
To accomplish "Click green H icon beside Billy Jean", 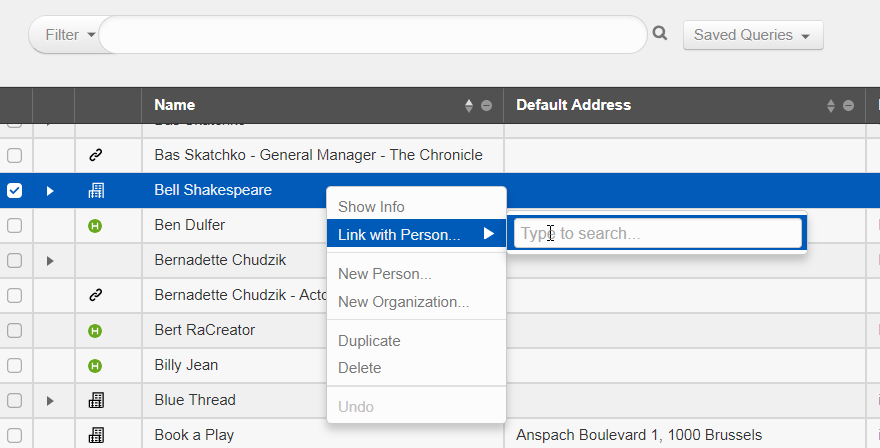I will (96, 365).
